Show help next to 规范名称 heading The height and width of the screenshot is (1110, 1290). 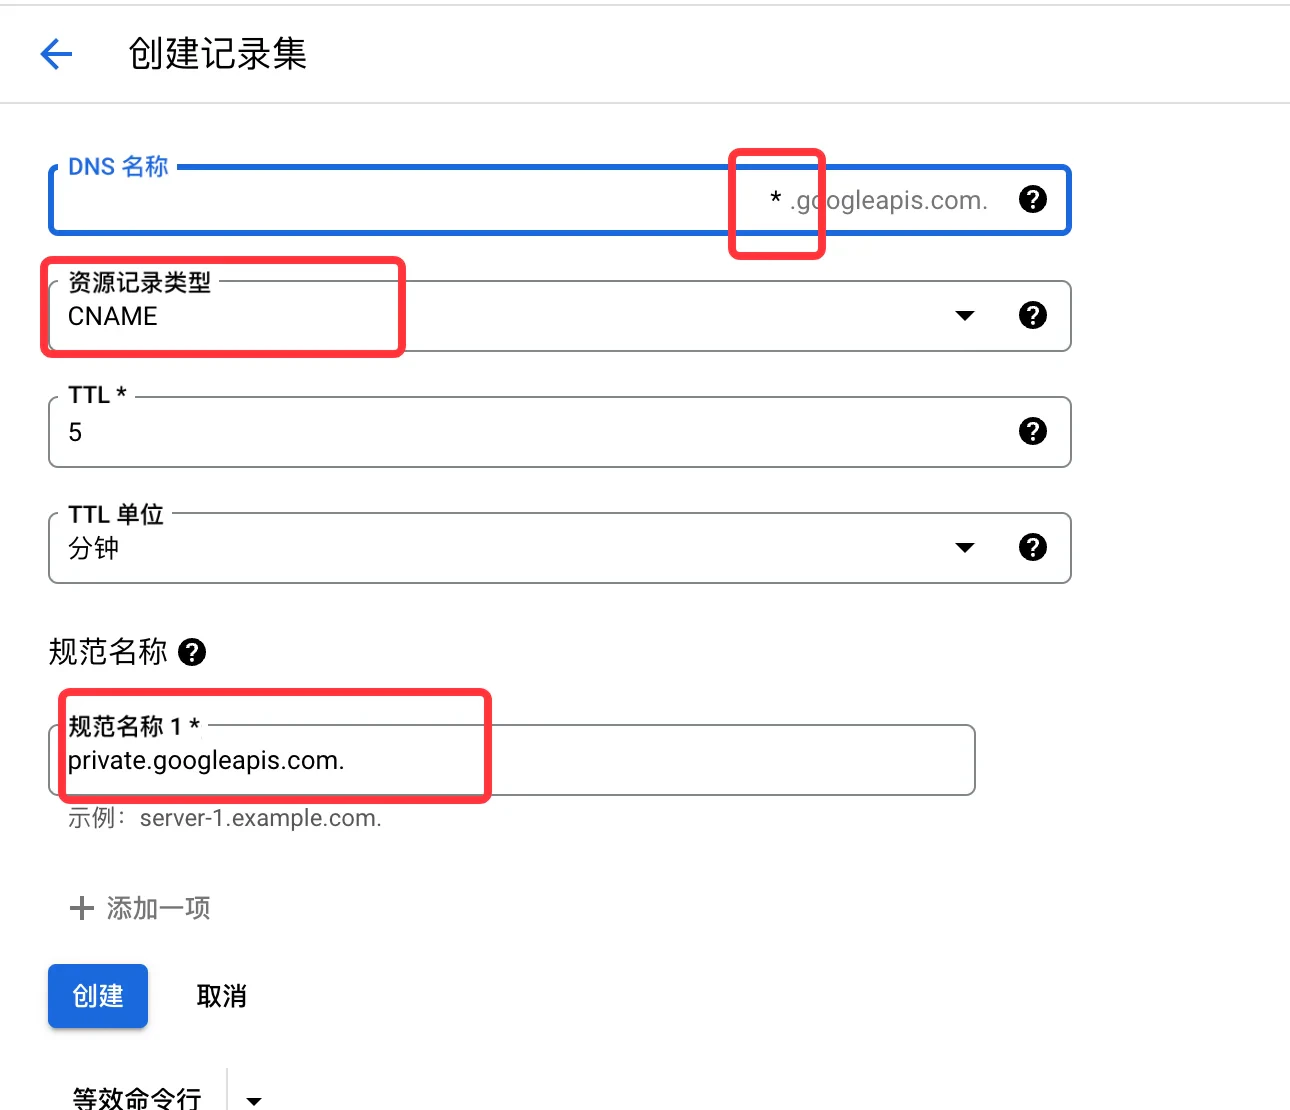[x=192, y=652]
